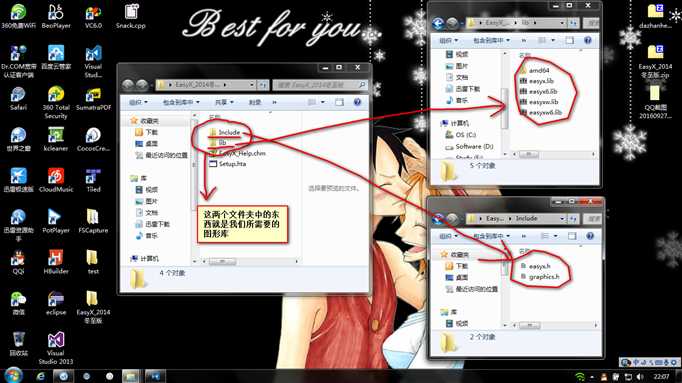Click the help icon in EasyX window

[x=358, y=102]
